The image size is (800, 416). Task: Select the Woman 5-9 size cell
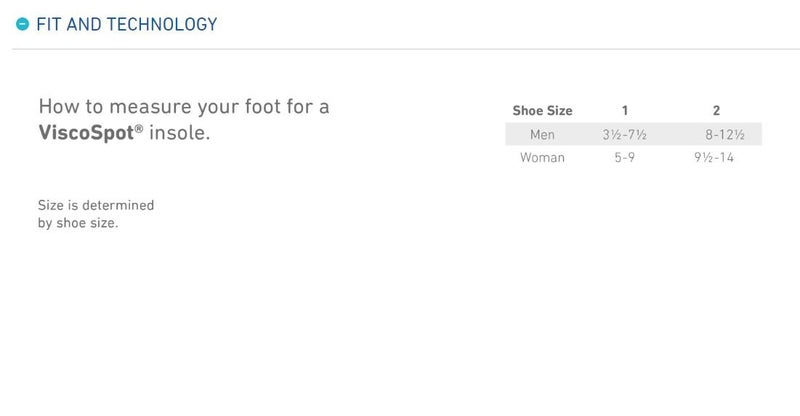click(x=626, y=158)
